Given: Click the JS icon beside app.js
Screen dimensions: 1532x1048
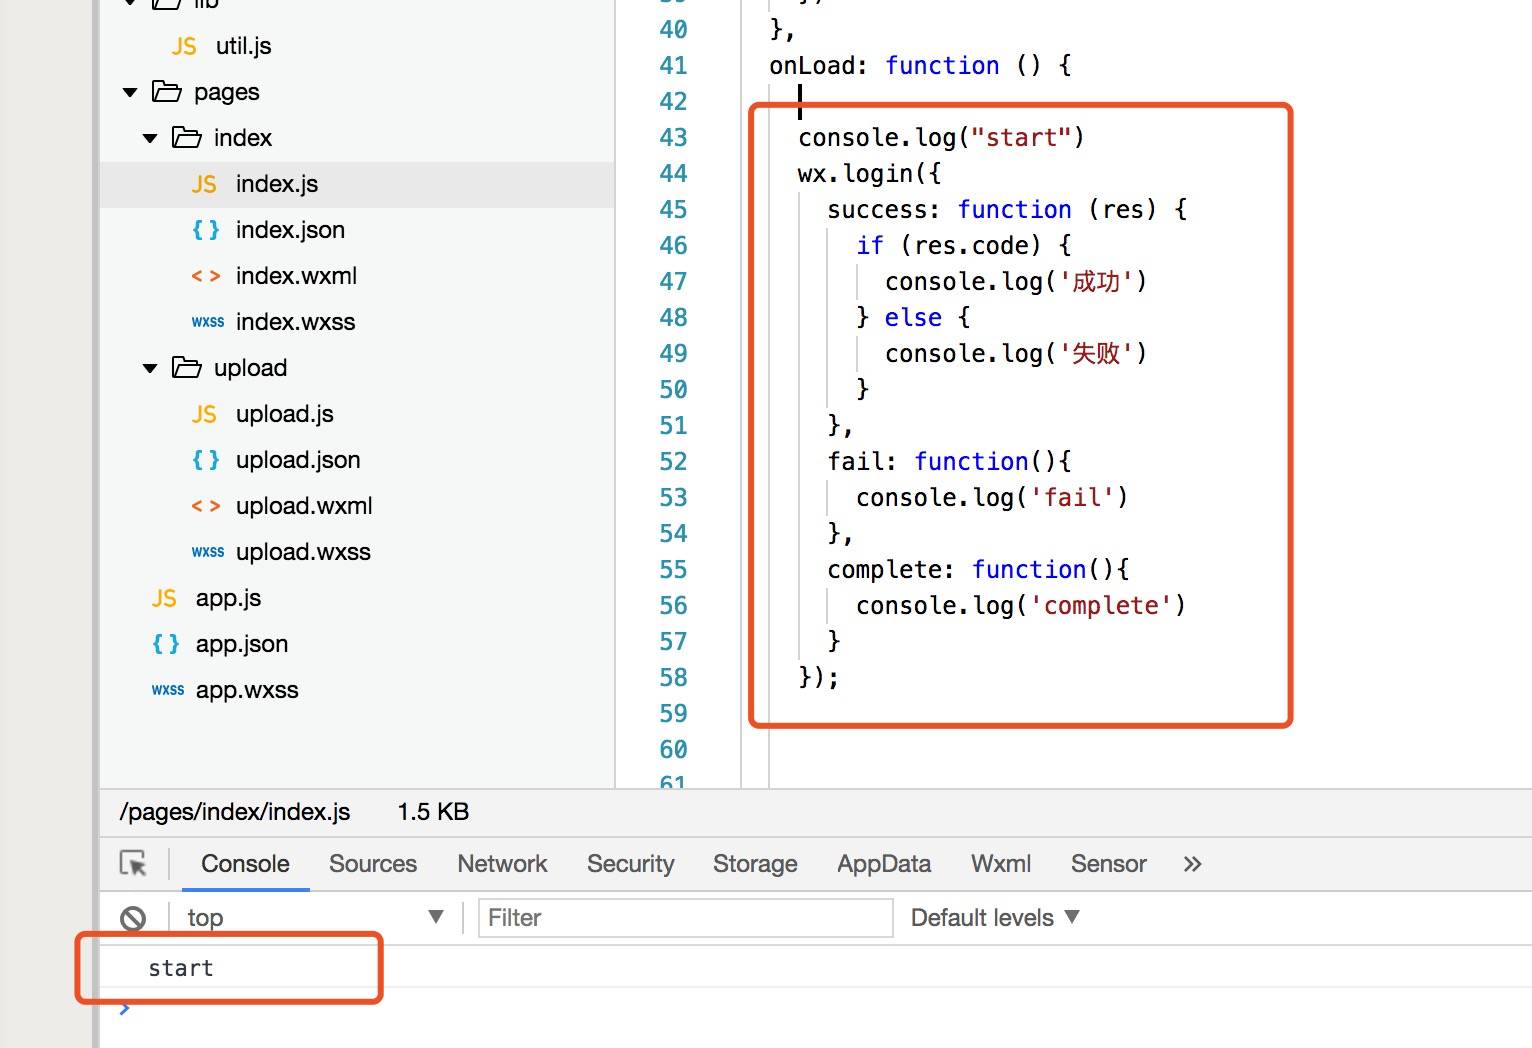Looking at the screenshot, I should (164, 598).
